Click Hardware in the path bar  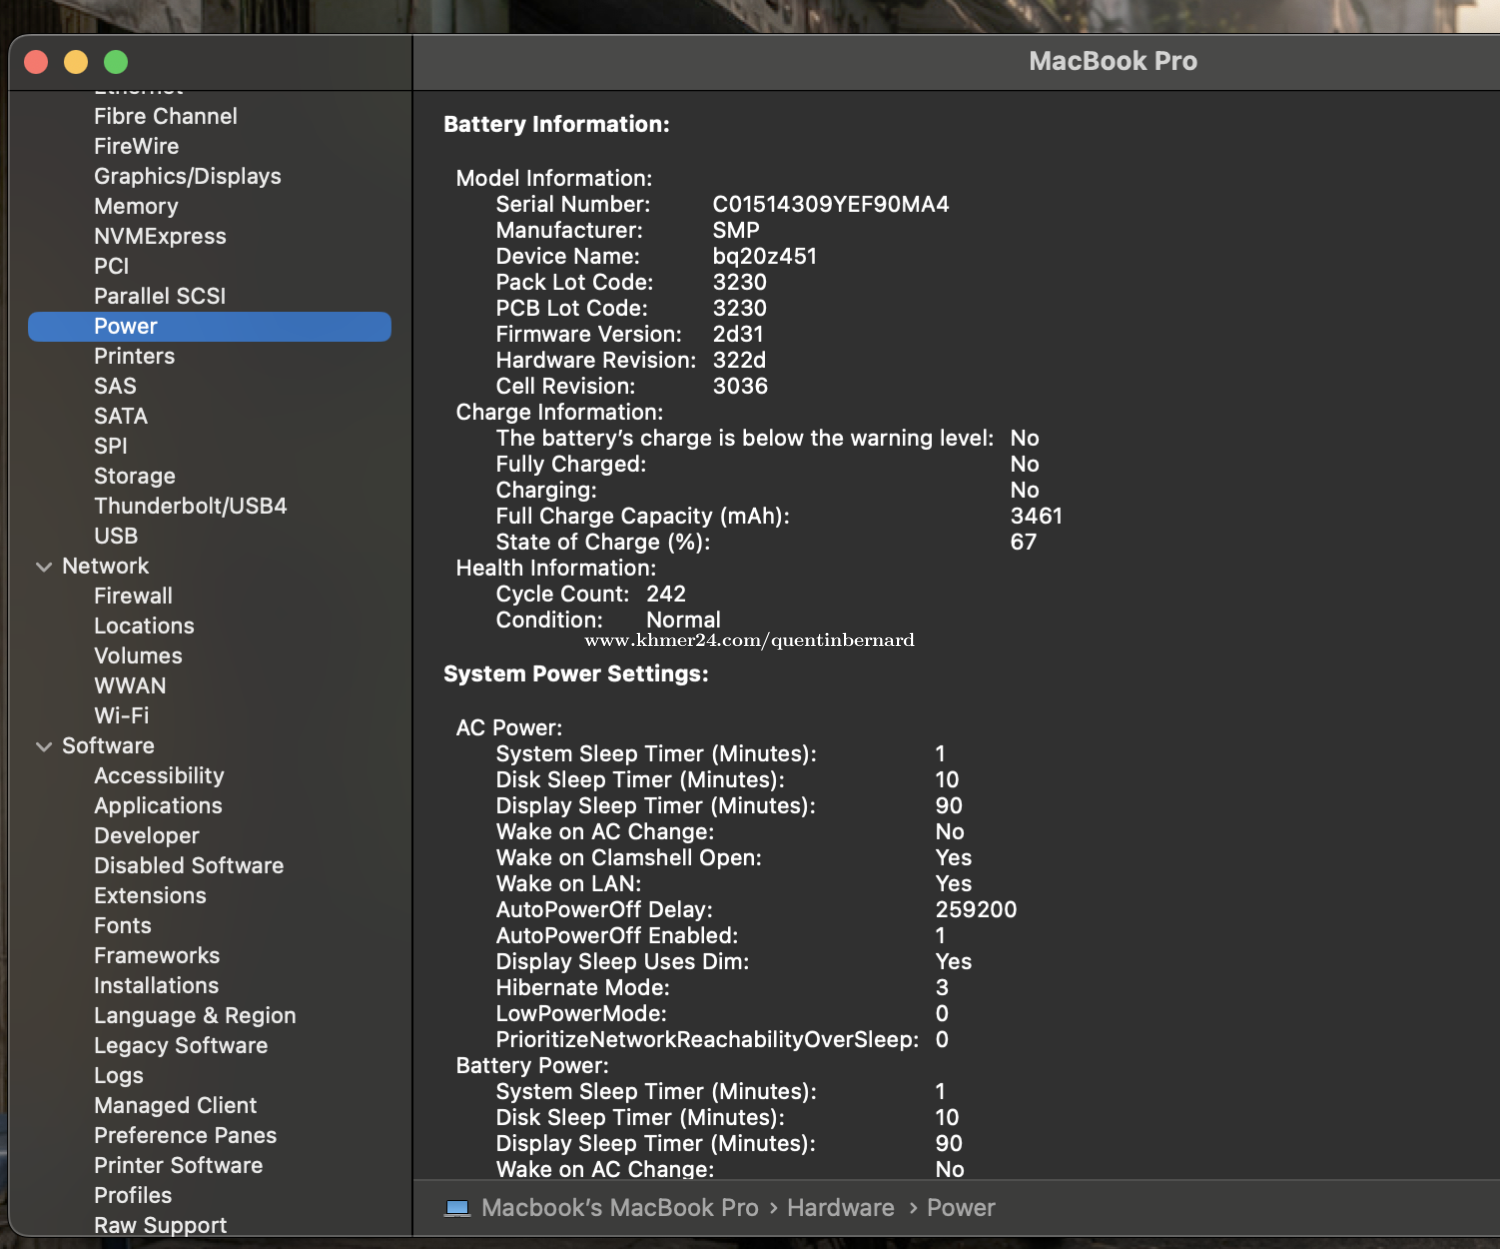[x=841, y=1208]
